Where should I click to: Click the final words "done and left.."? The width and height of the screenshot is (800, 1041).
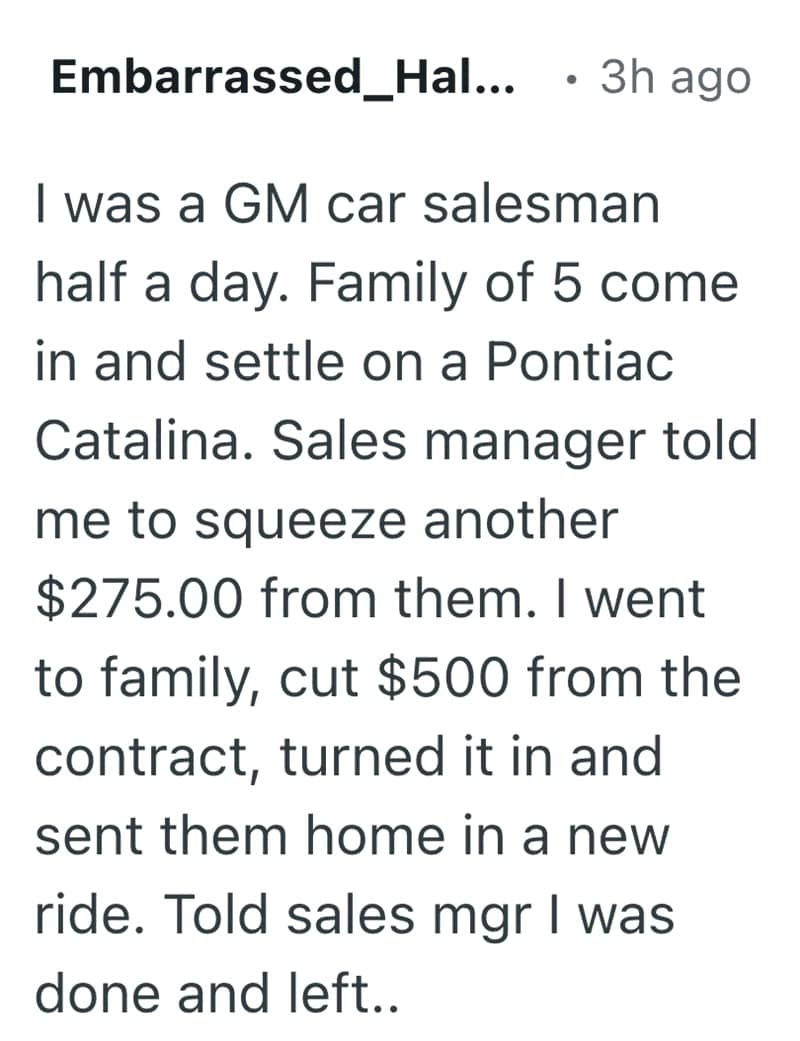tap(217, 994)
